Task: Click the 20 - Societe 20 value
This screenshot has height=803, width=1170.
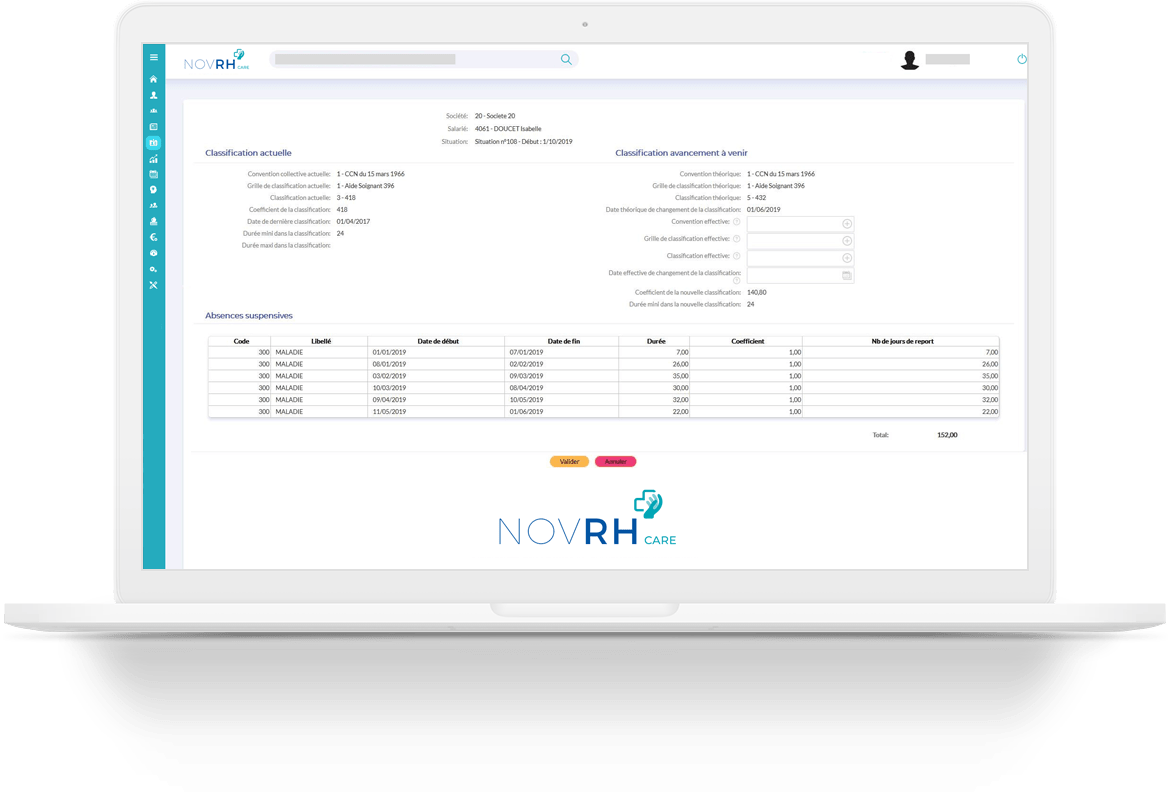Action: click(495, 116)
